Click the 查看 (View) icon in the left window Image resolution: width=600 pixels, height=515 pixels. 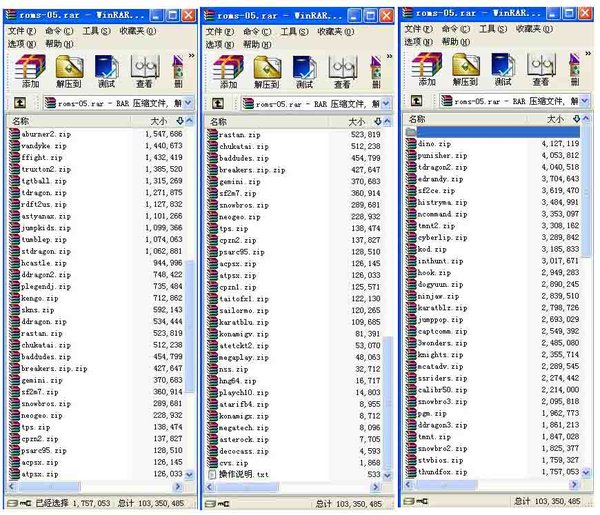coord(145,71)
